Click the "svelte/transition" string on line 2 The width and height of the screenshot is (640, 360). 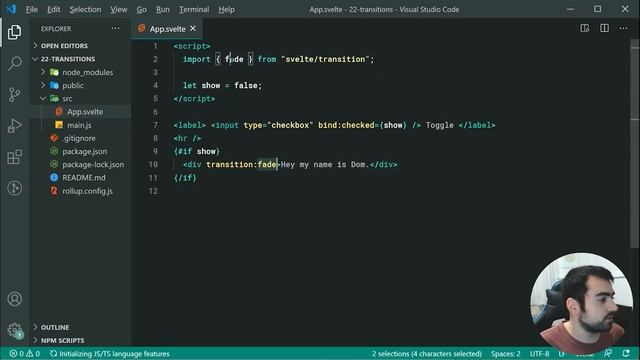tap(325, 59)
